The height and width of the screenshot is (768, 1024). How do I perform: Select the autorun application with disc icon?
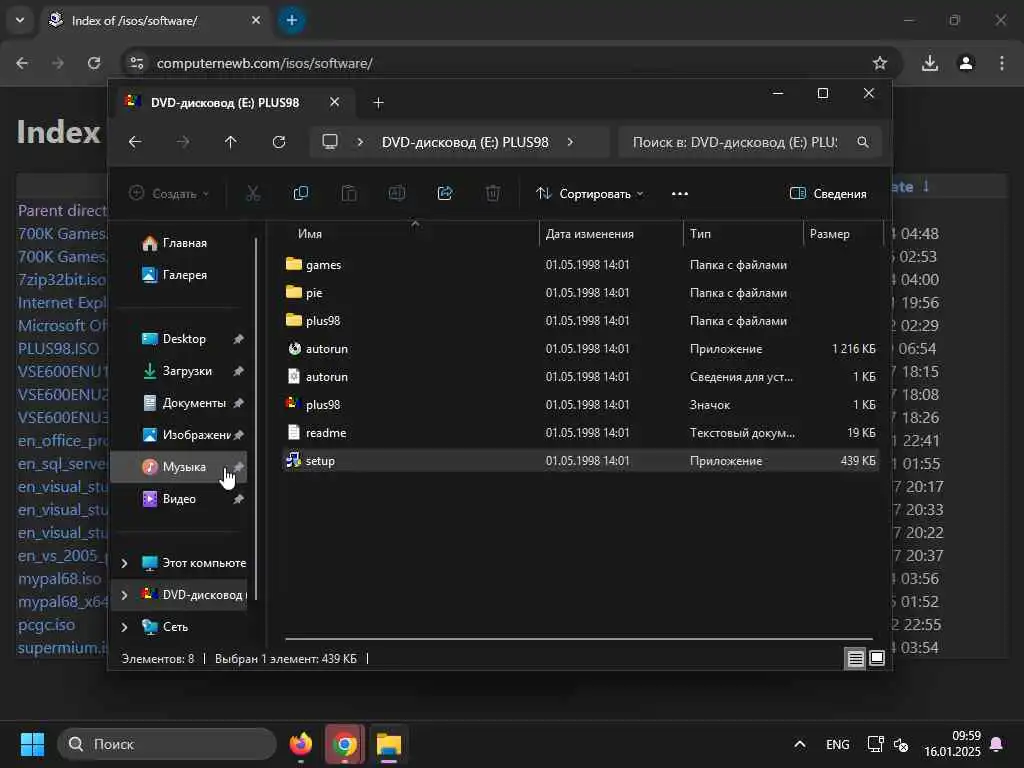click(x=580, y=349)
